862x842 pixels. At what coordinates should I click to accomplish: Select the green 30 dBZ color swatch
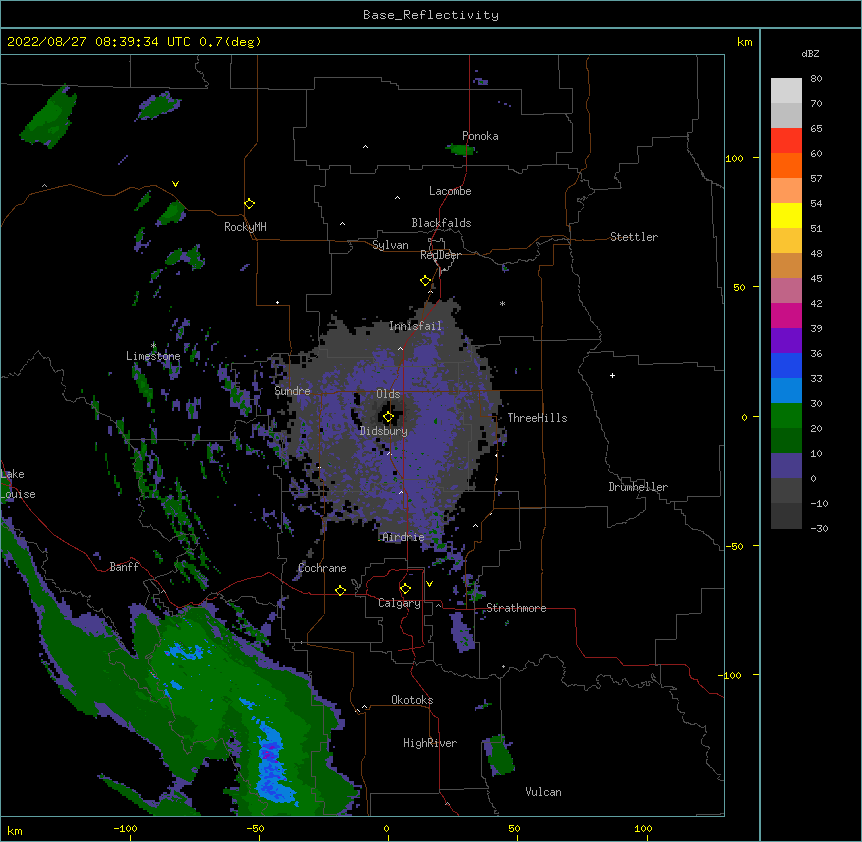point(786,416)
